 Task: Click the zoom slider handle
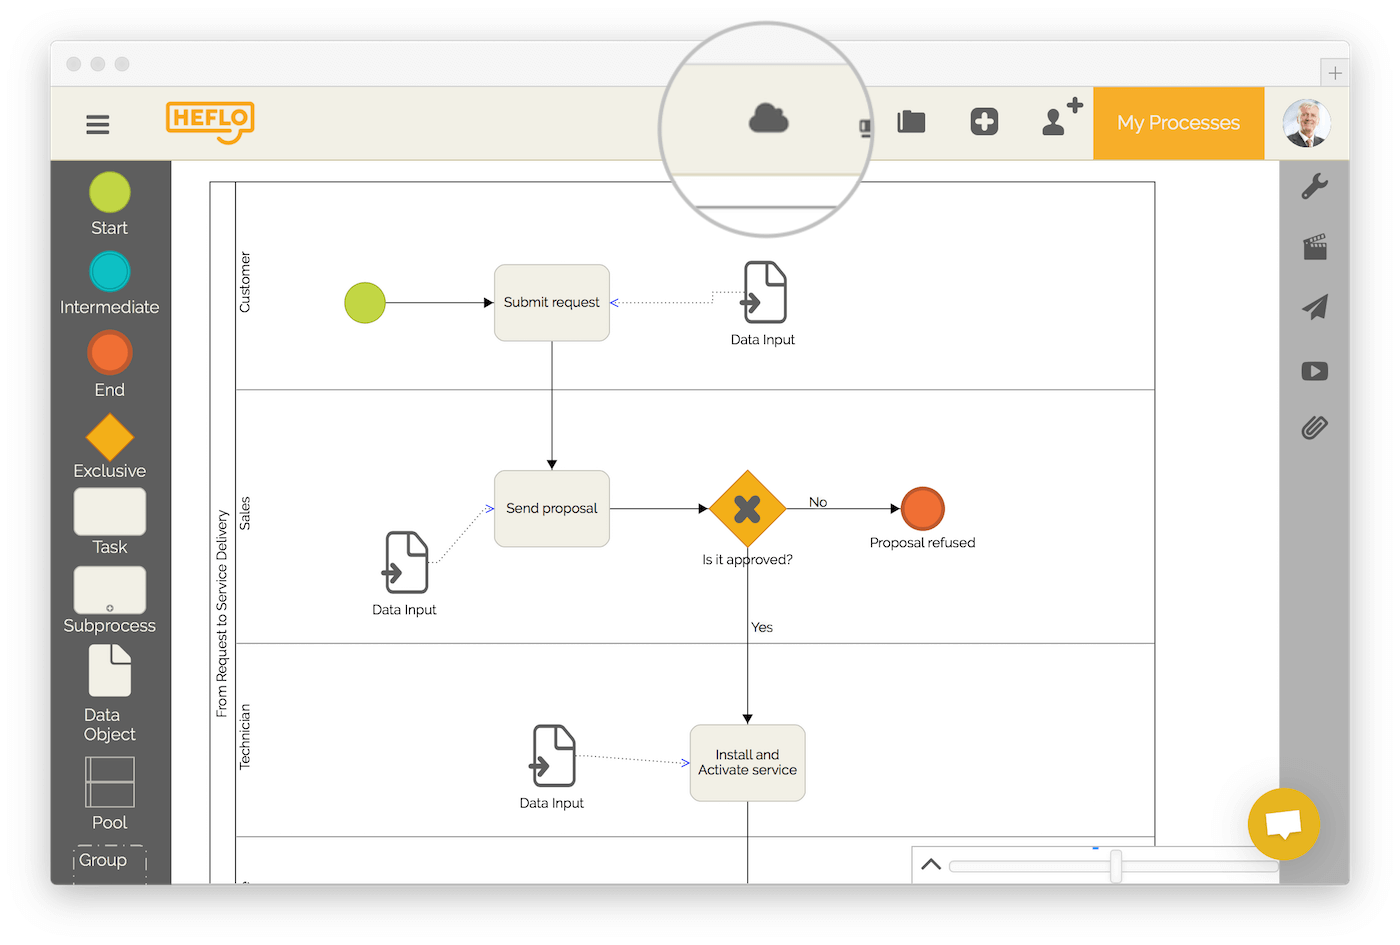1116,866
